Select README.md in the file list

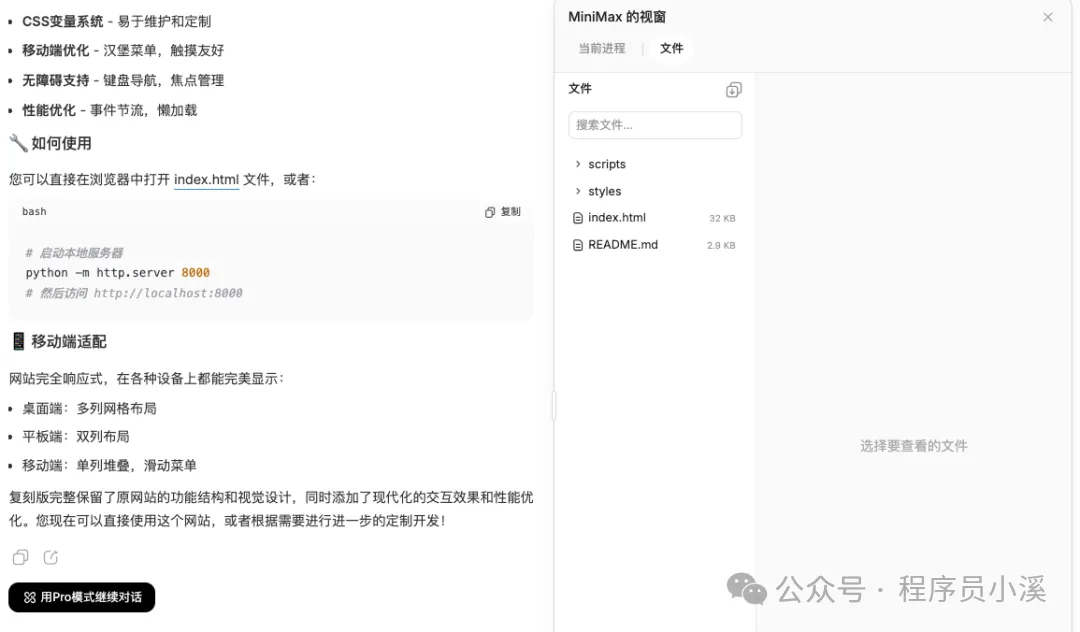click(x=624, y=244)
